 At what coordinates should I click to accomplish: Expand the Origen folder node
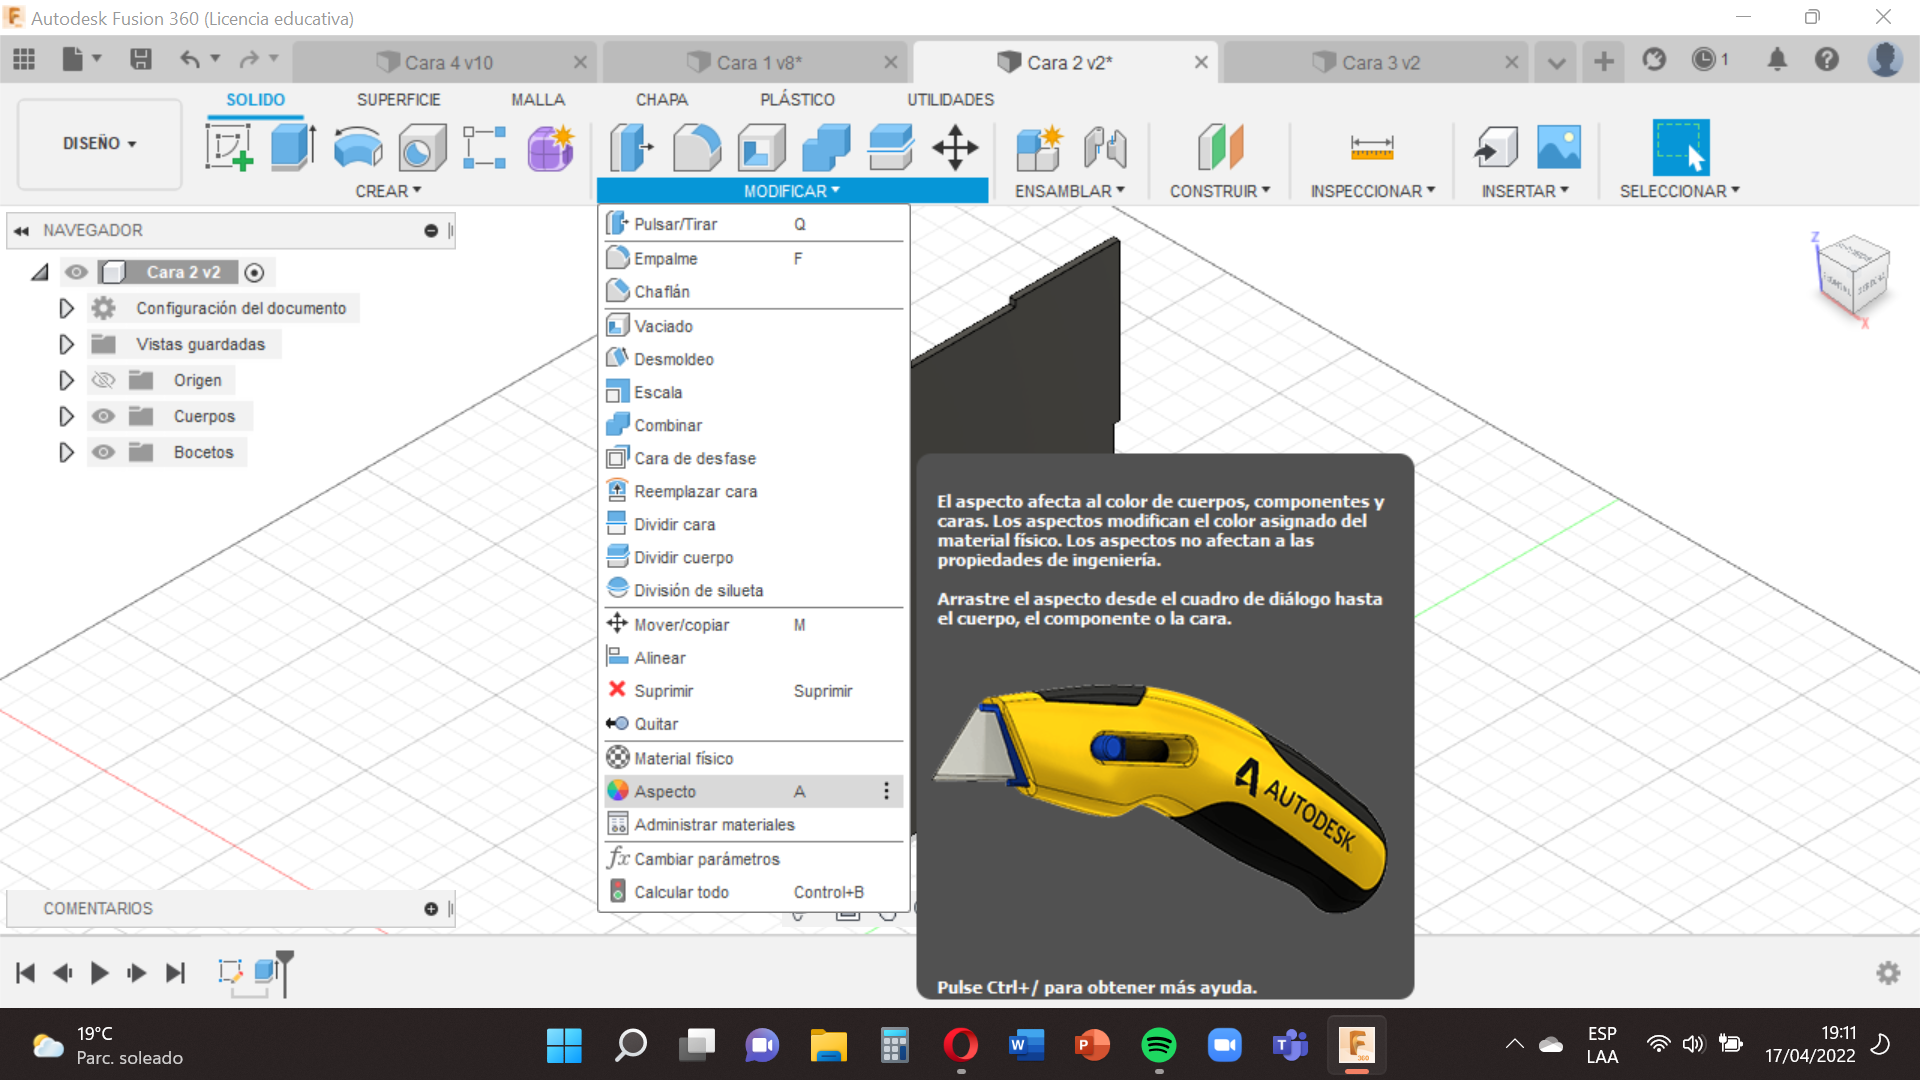[66, 380]
